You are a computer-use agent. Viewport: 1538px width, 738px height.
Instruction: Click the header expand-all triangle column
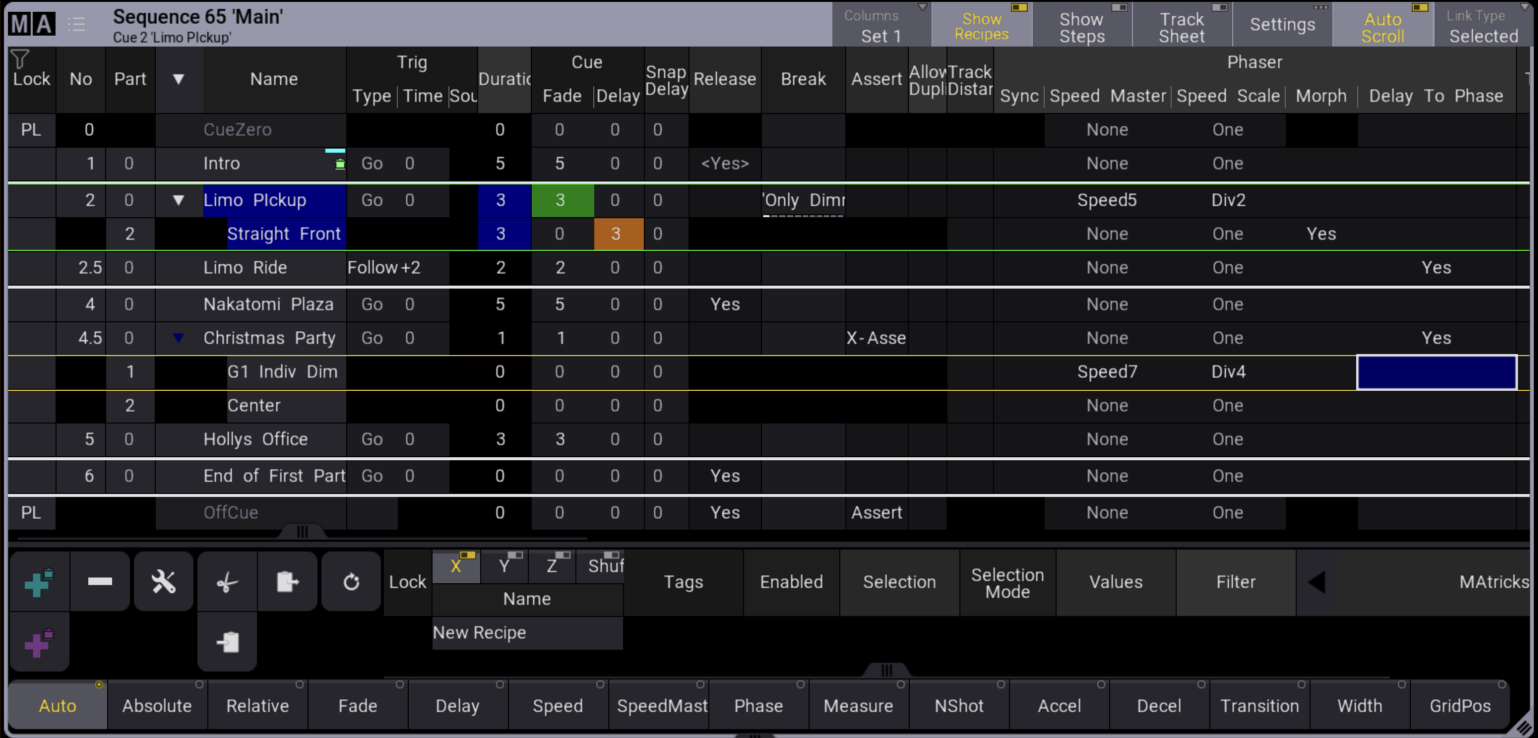179,79
